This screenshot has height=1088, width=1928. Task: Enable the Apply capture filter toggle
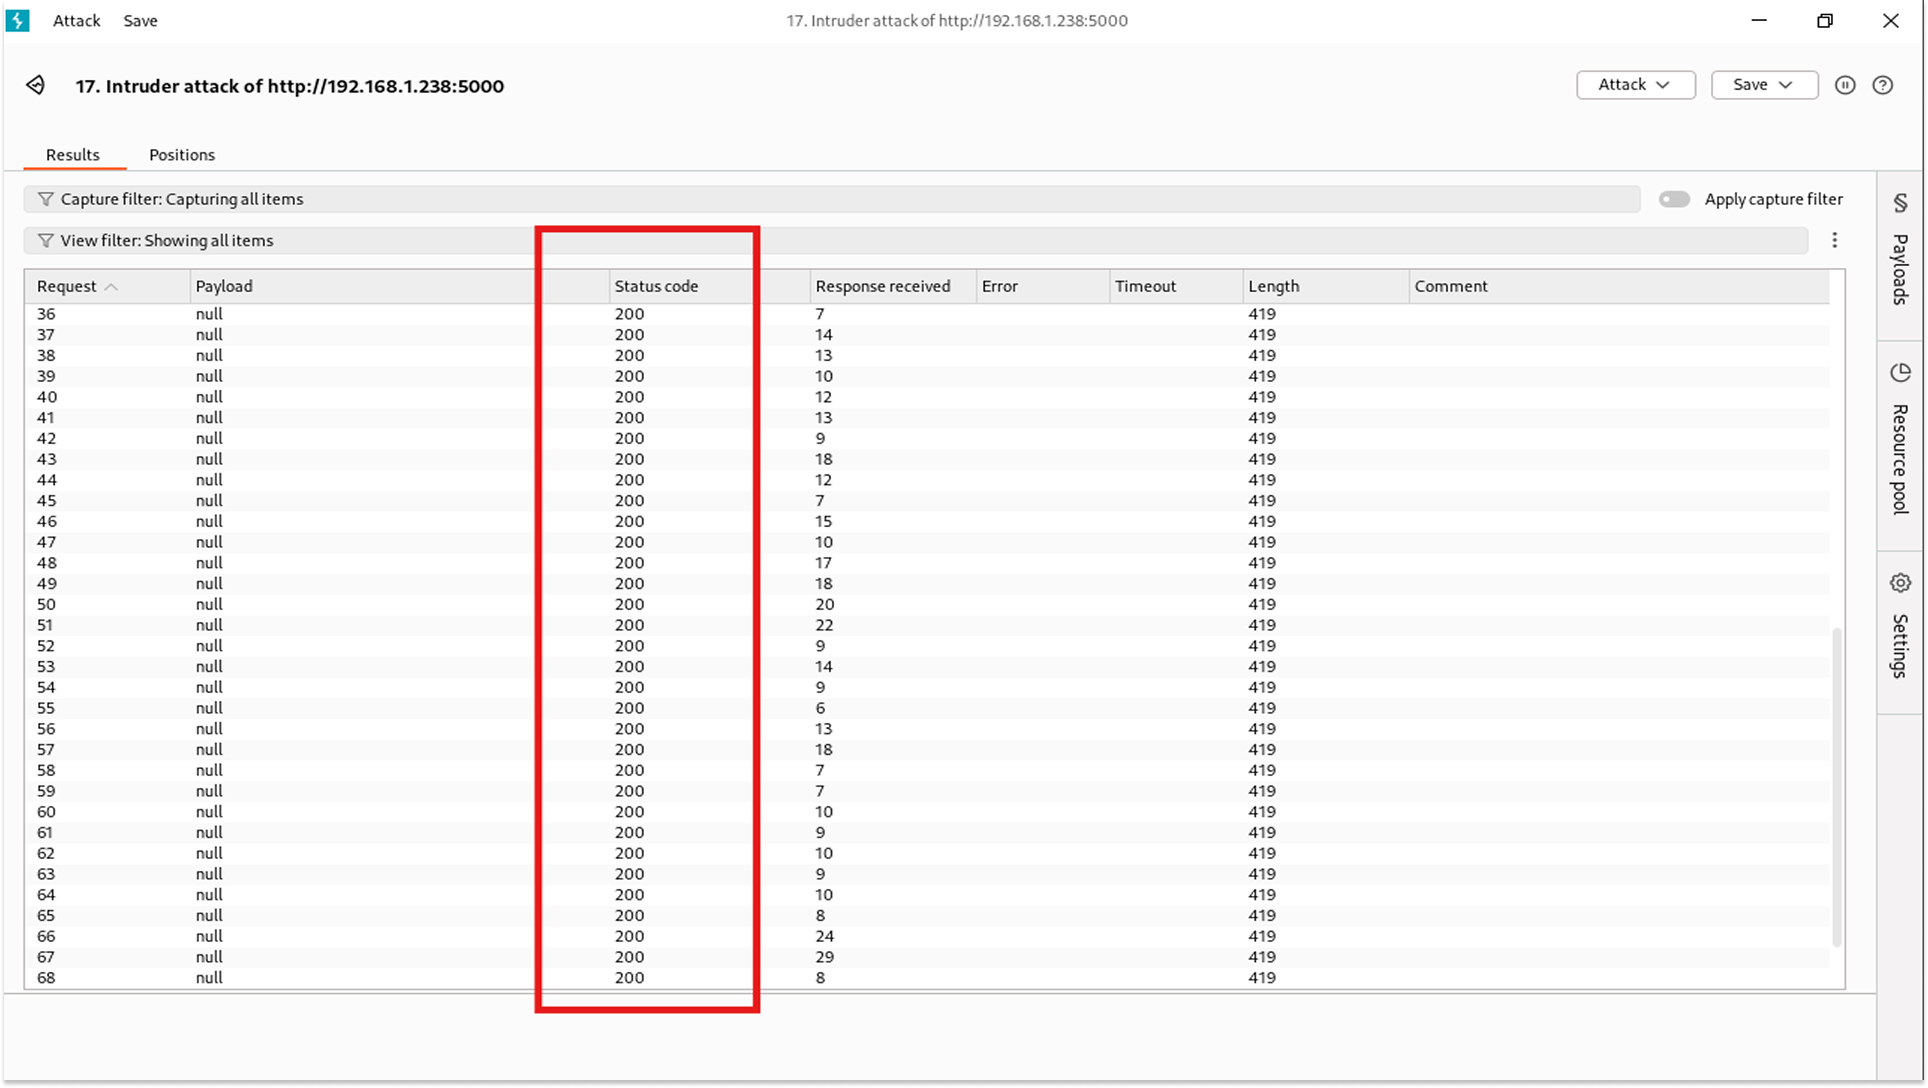point(1674,199)
